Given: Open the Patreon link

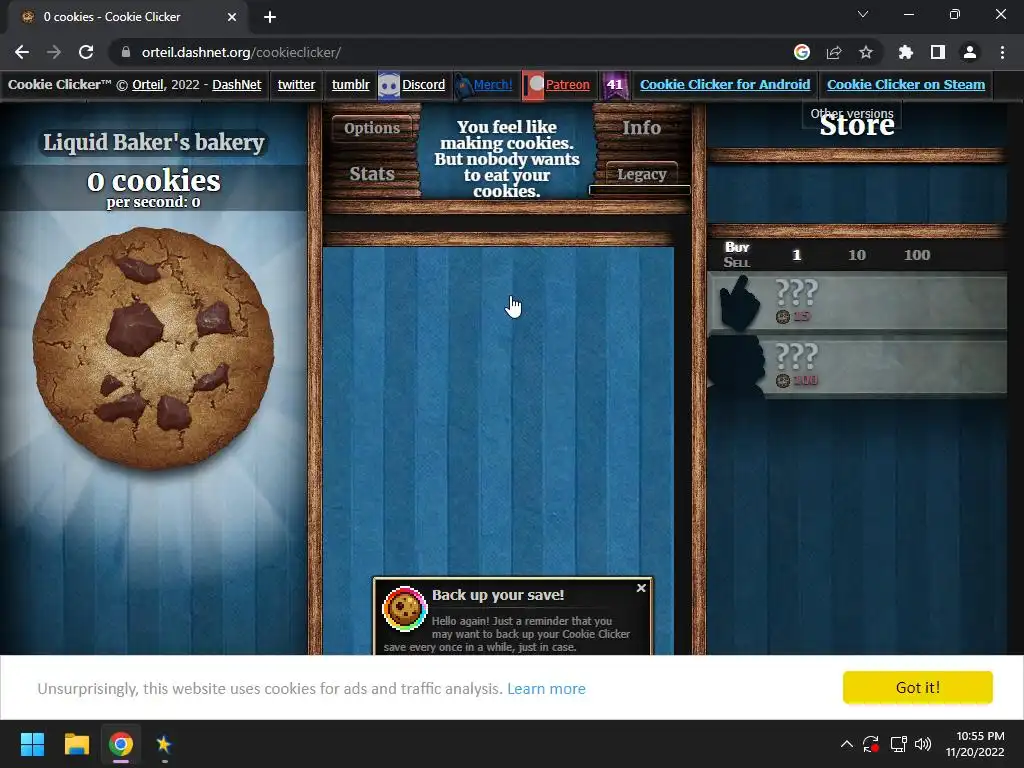Looking at the screenshot, I should [567, 84].
